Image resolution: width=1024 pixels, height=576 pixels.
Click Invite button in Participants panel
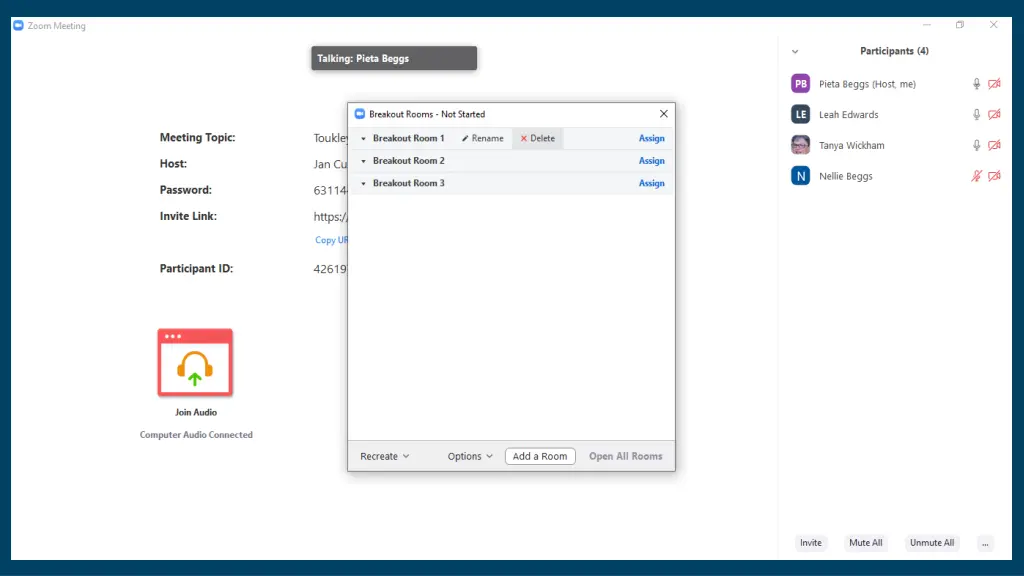coord(810,543)
